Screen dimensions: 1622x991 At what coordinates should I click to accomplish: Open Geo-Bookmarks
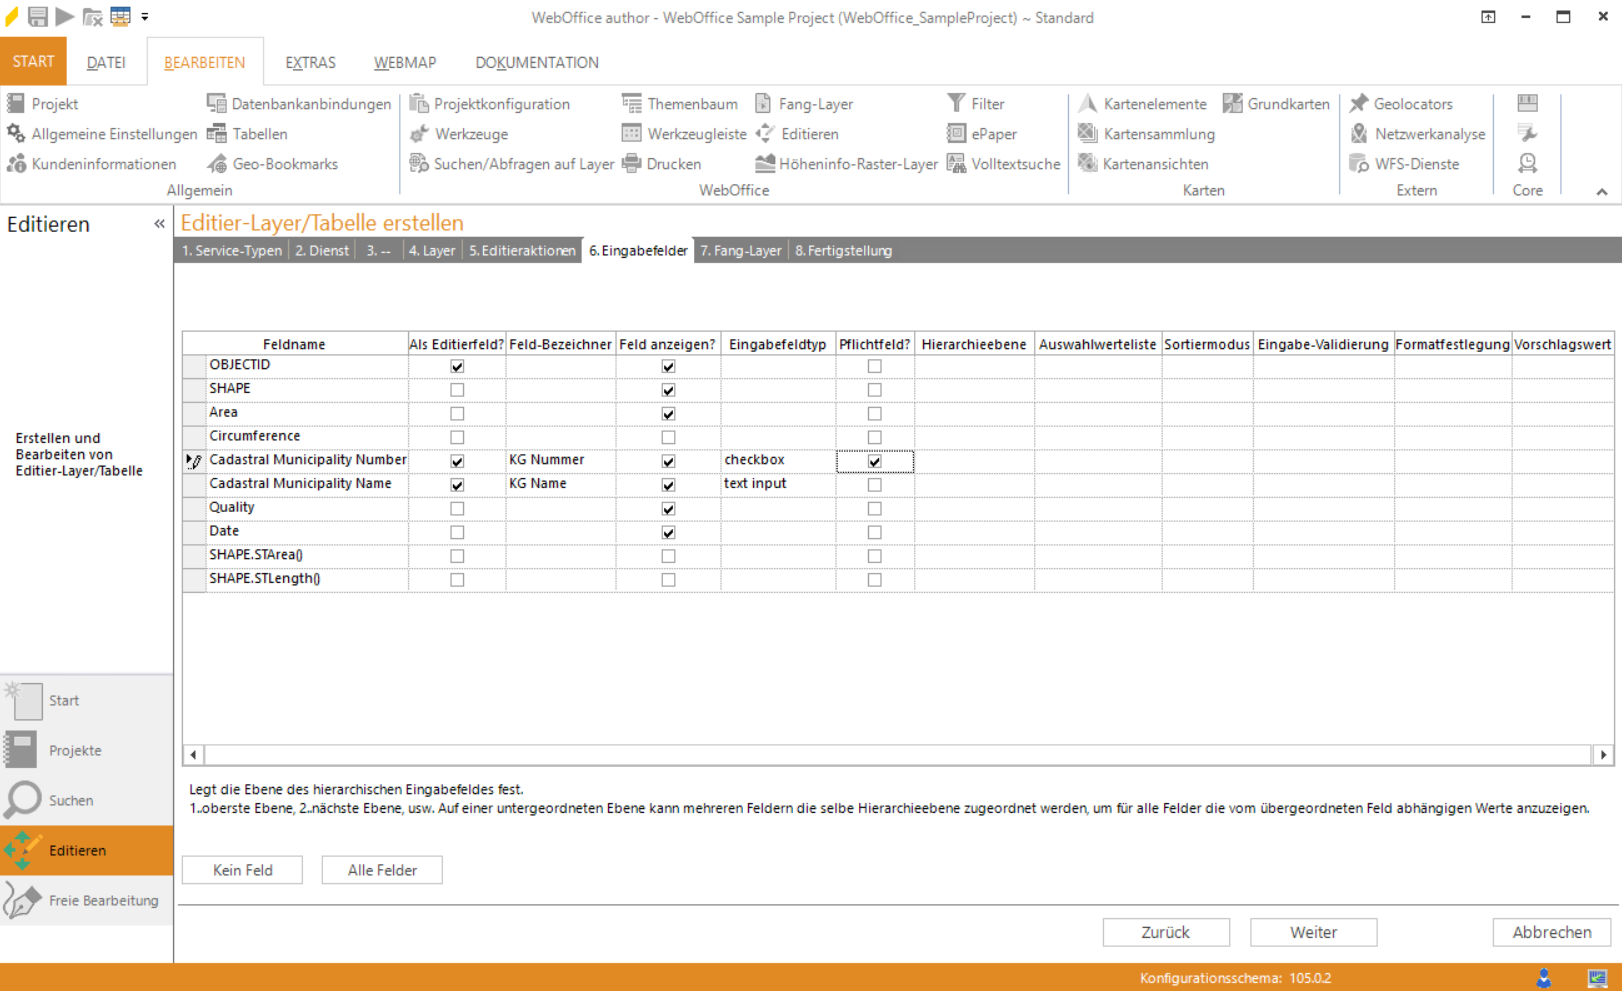pos(285,163)
